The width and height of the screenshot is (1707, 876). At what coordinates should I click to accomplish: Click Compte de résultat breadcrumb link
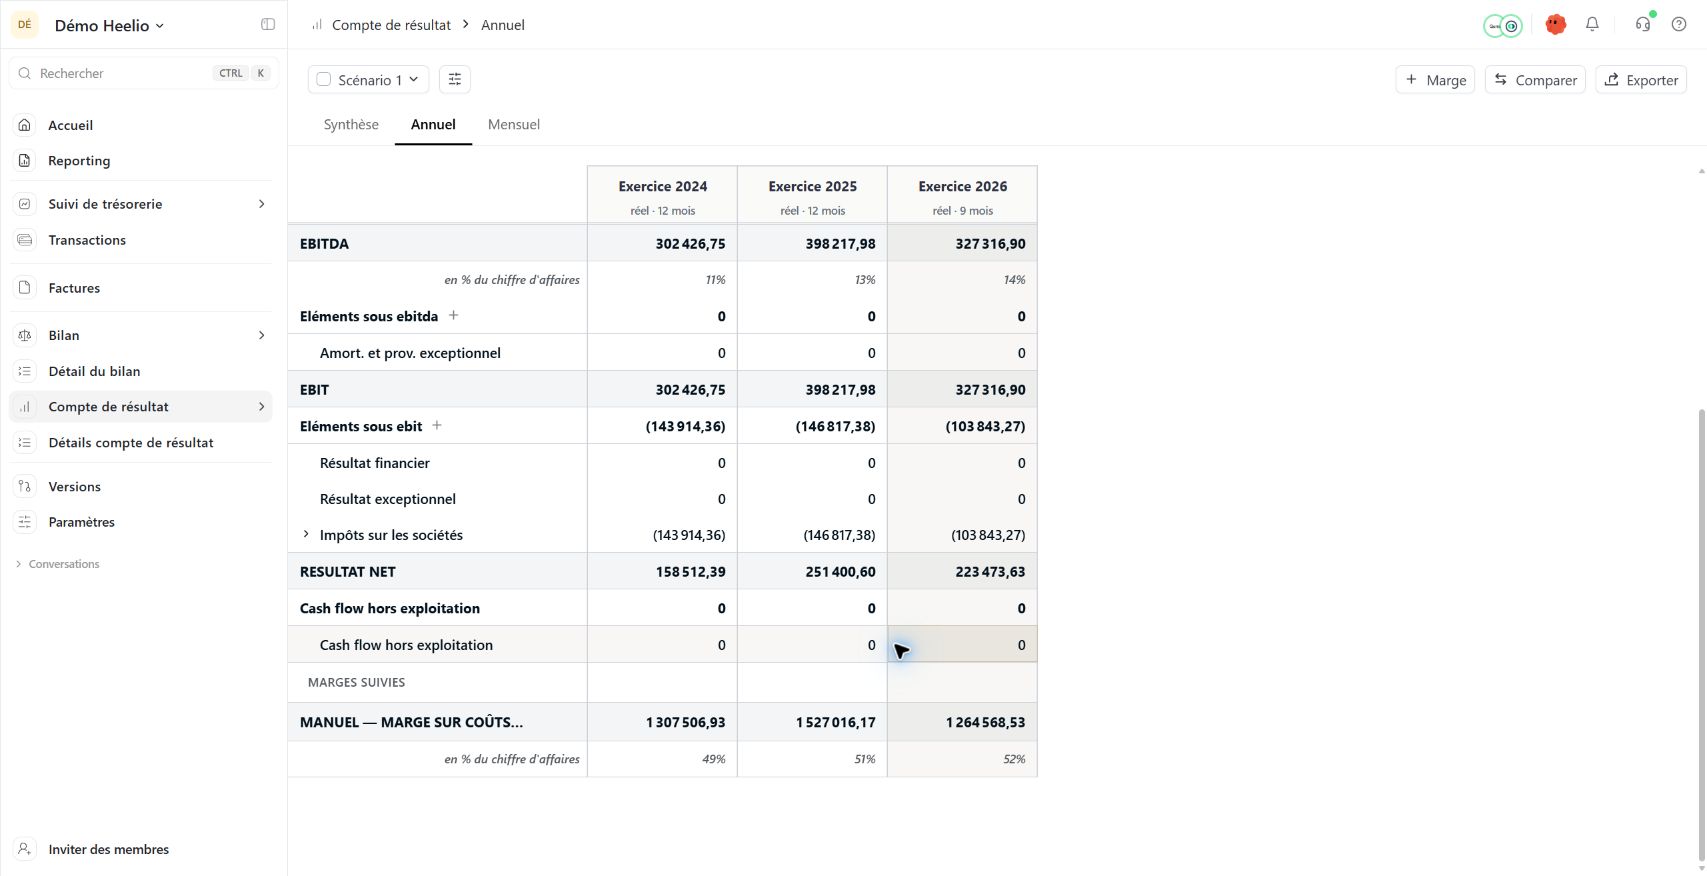pyautogui.click(x=391, y=25)
